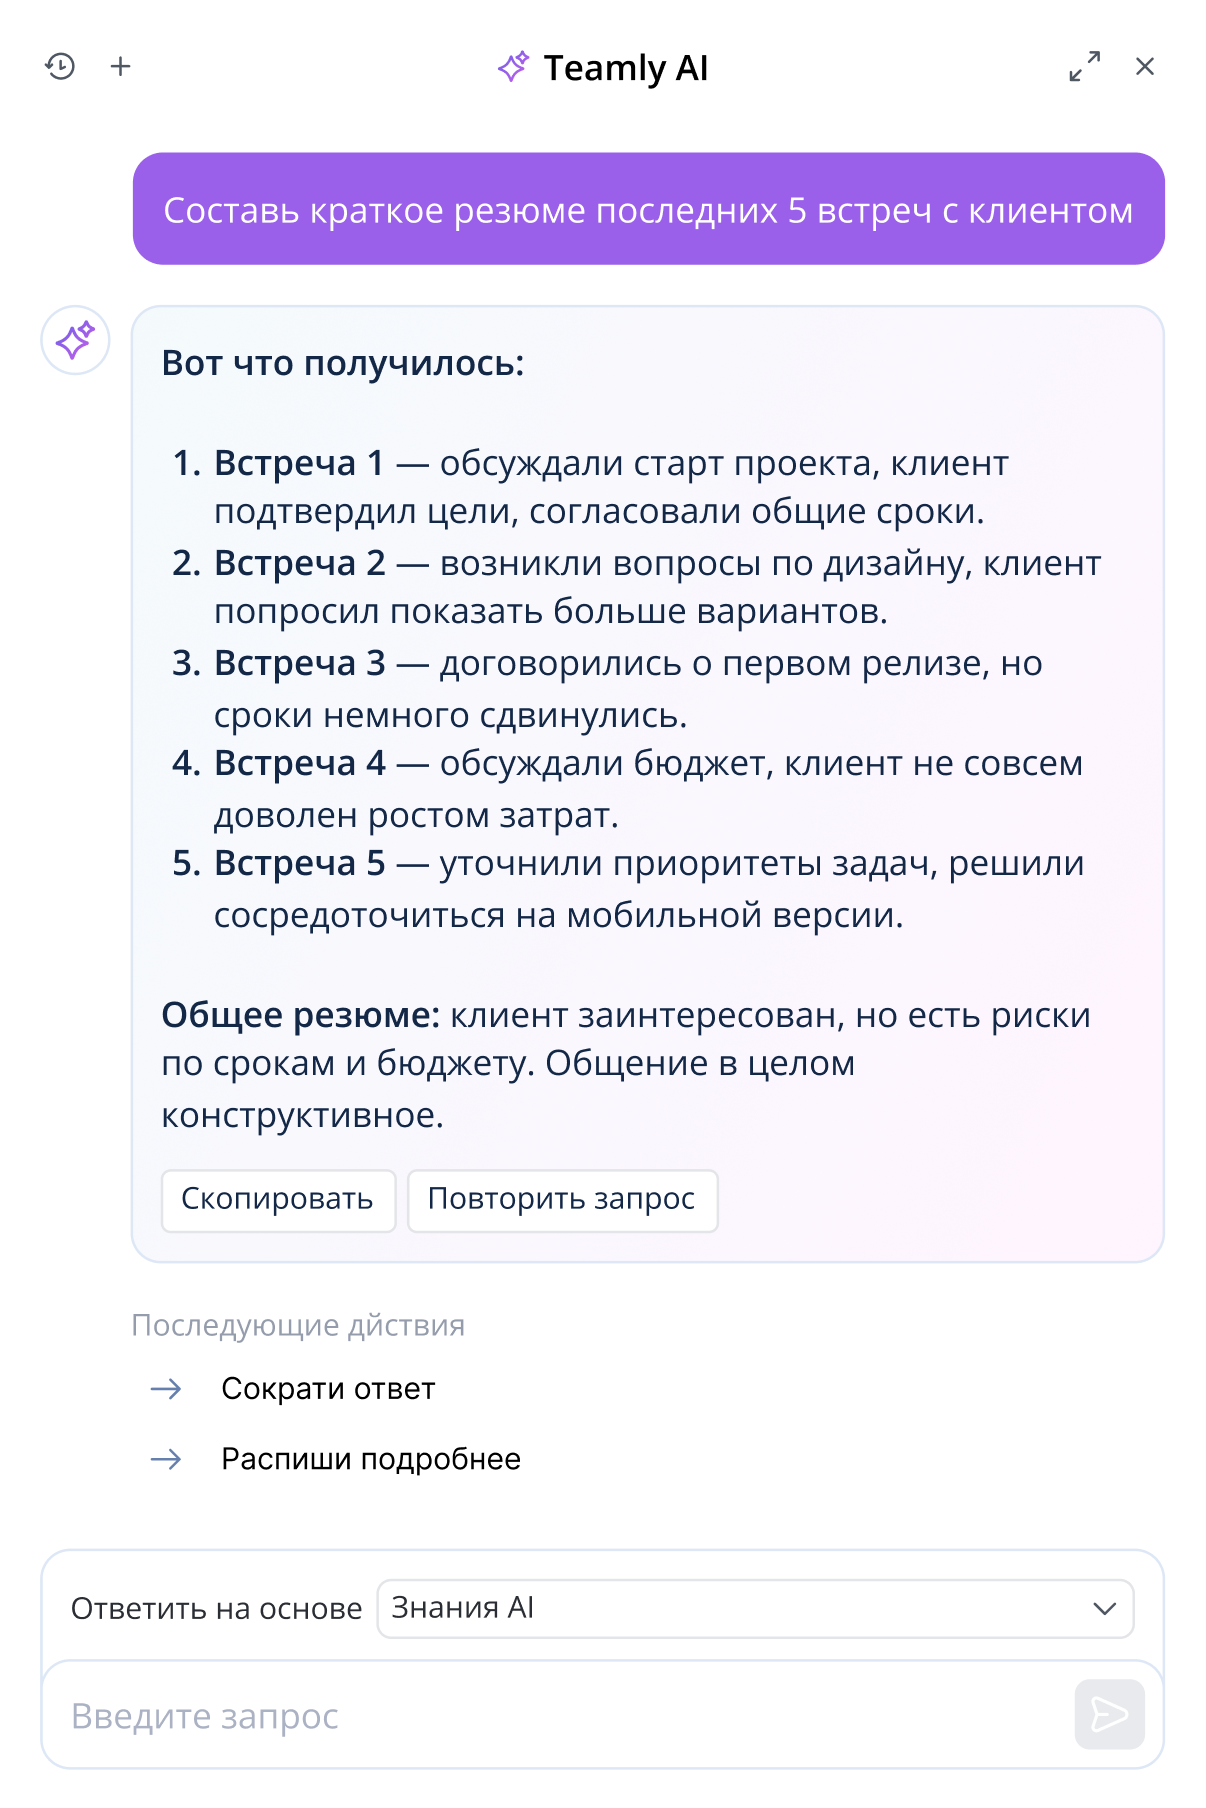Image resolution: width=1206 pixels, height=1808 pixels.
Task: Click the Teamly AI sparkle logo
Action: [513, 67]
